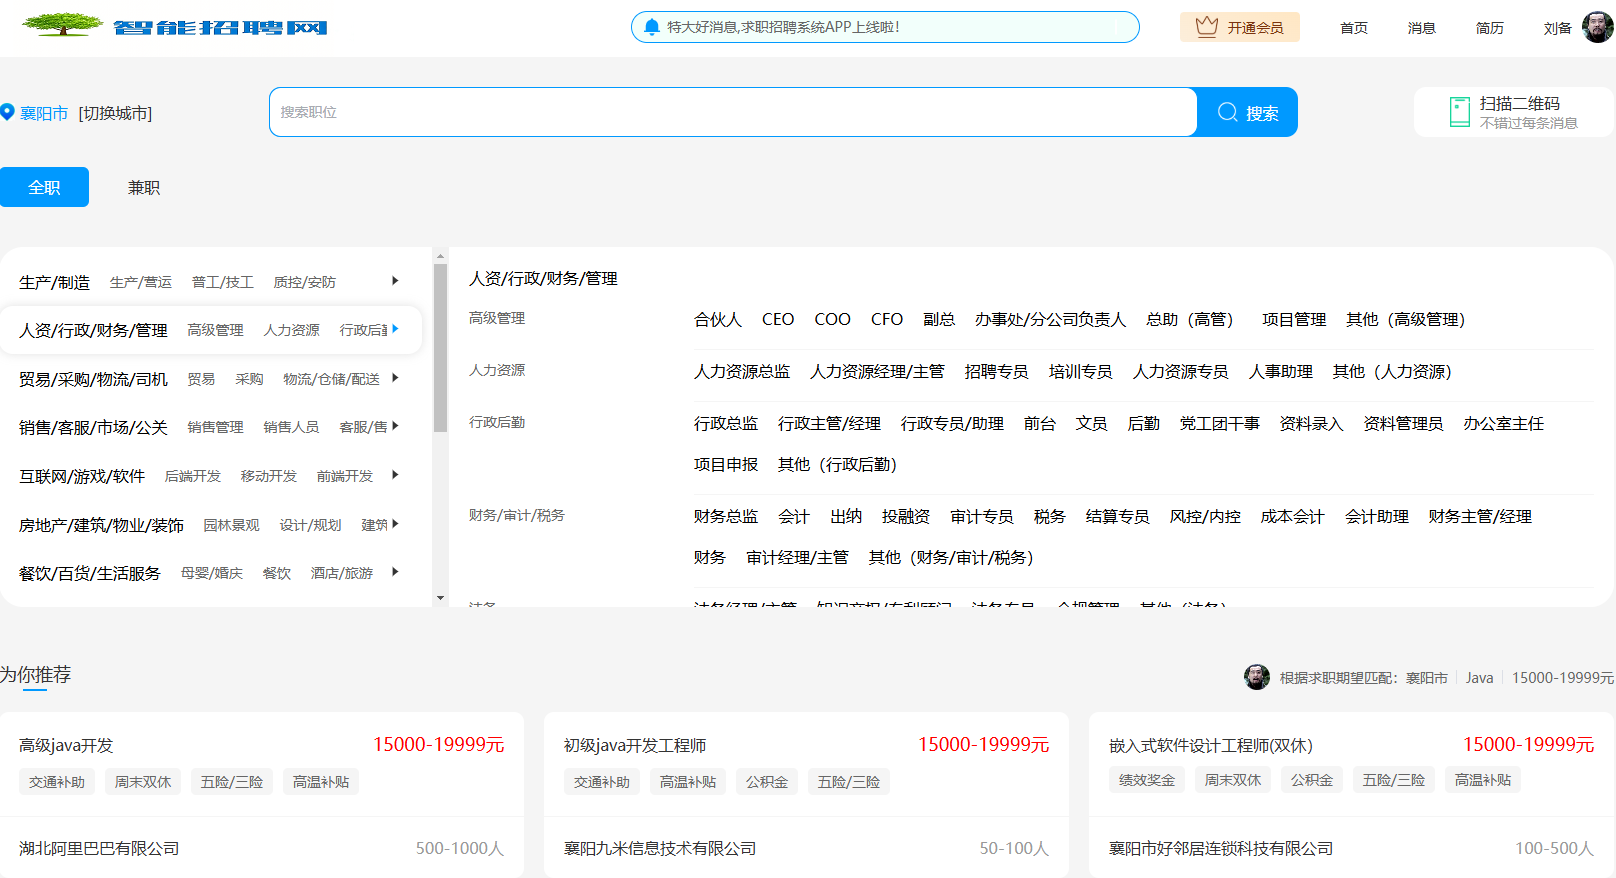Image resolution: width=1616 pixels, height=878 pixels.
Task: Click the magnifier icon in search button
Action: point(1227,112)
